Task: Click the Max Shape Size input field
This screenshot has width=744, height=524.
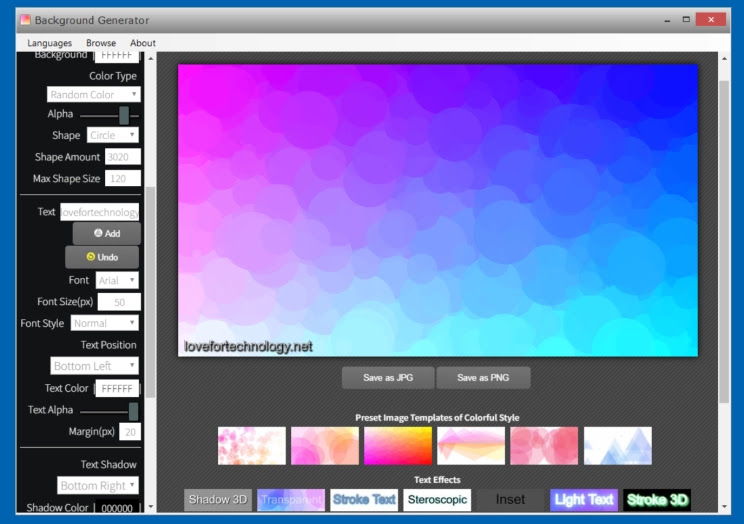Action: tap(122, 178)
